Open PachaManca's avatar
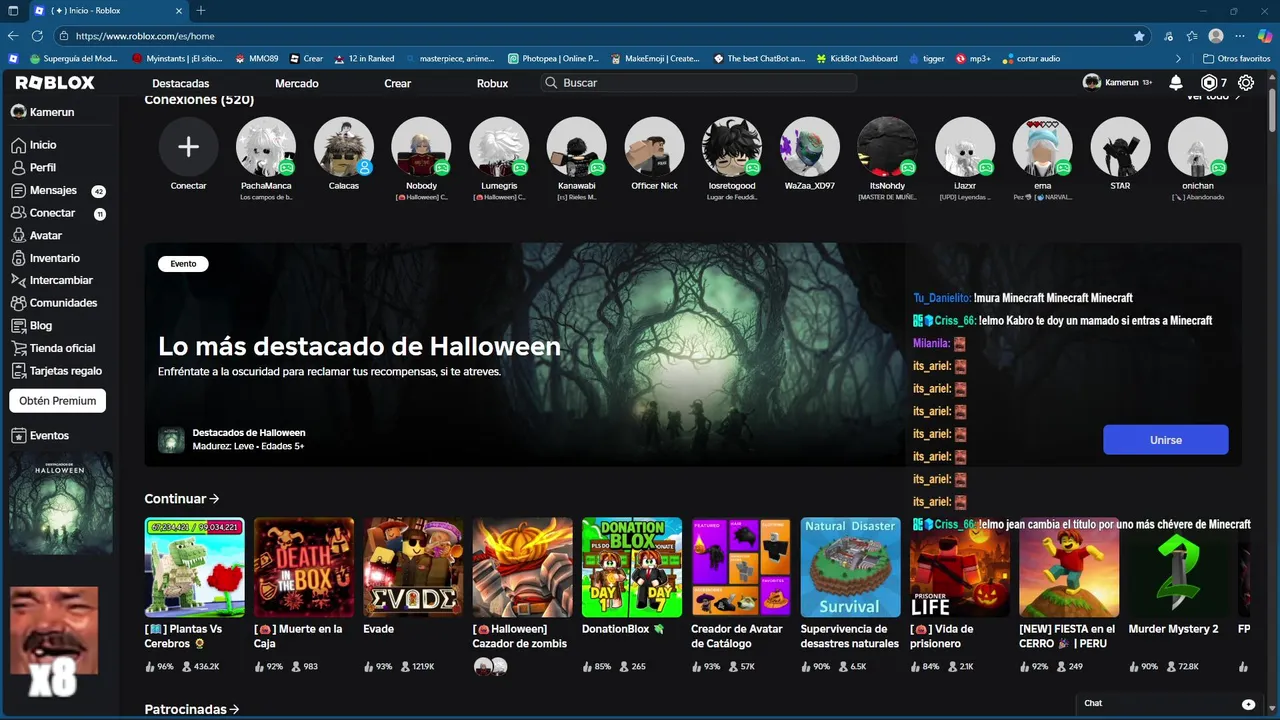The image size is (1280, 720). pos(266,147)
